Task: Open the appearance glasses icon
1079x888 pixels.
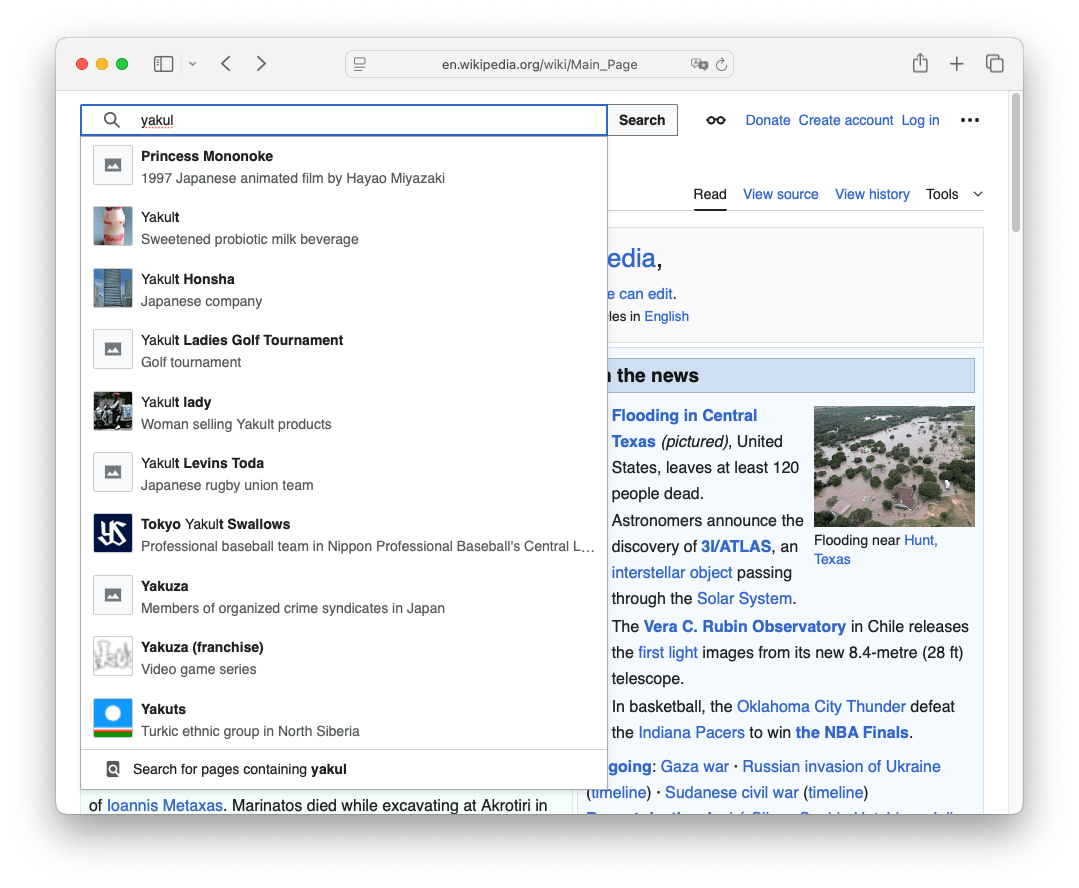Action: [716, 120]
